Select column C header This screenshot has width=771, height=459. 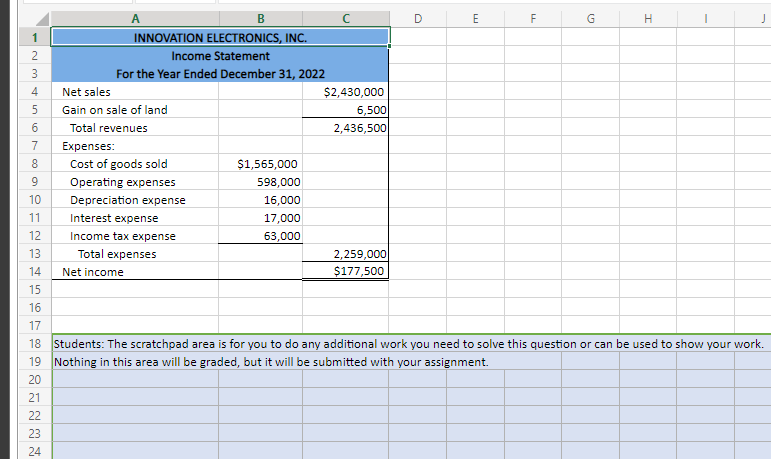coord(346,19)
